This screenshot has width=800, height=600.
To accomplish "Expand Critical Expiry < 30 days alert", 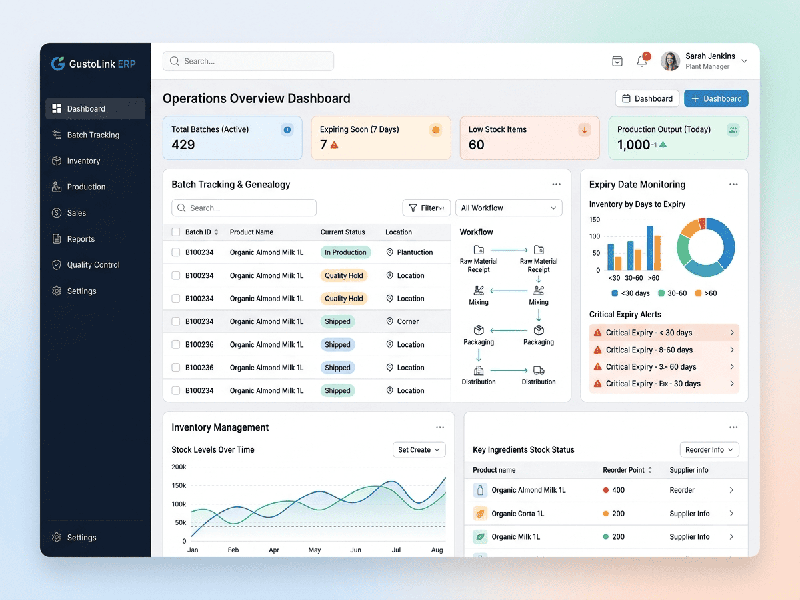I will point(732,333).
